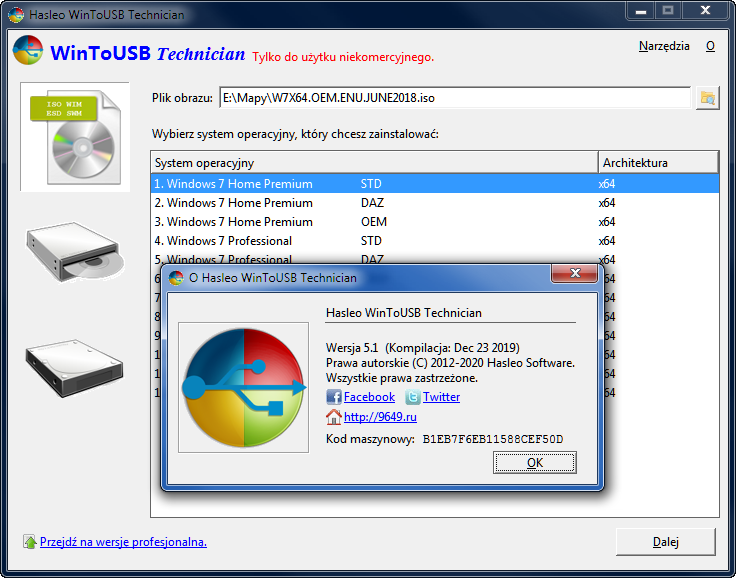The image size is (736, 578).
Task: Click the OK button in About dialog
Action: (535, 463)
